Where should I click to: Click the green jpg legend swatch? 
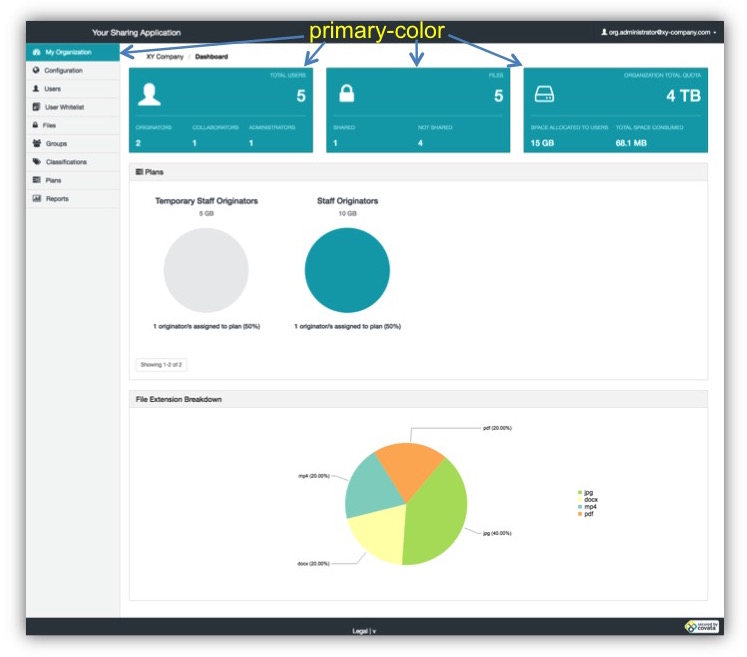[x=580, y=493]
